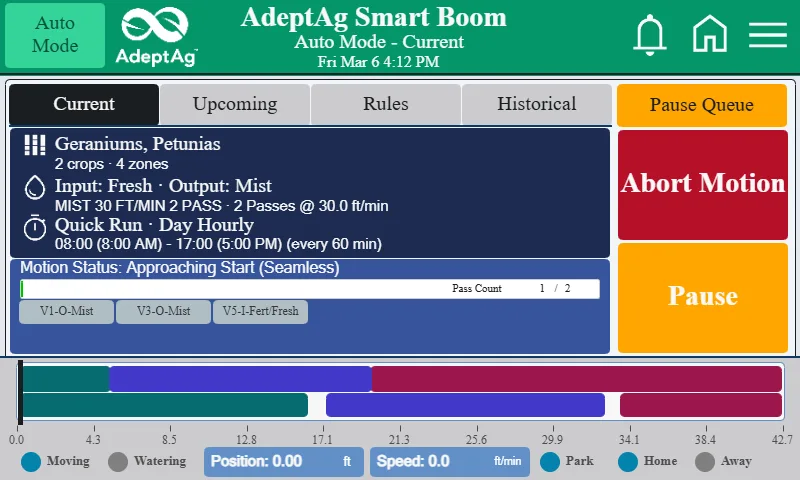Go to the Home screen icon

709,34
